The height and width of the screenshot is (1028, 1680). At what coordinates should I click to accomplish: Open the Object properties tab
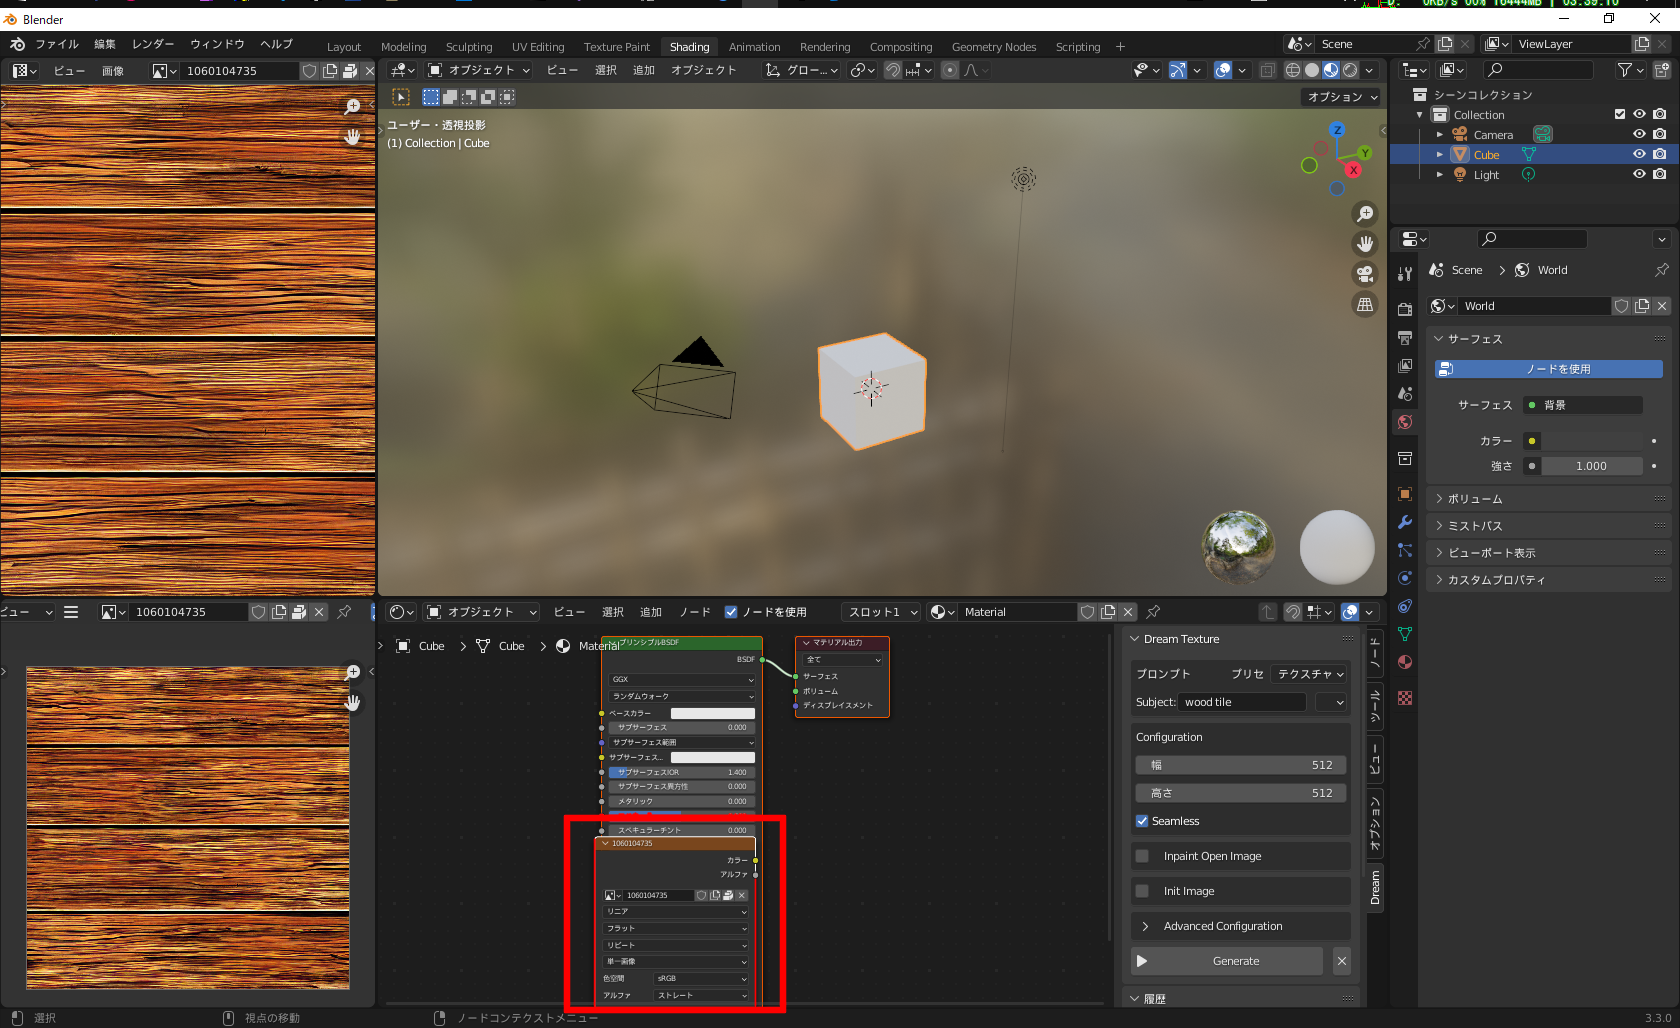click(1405, 494)
